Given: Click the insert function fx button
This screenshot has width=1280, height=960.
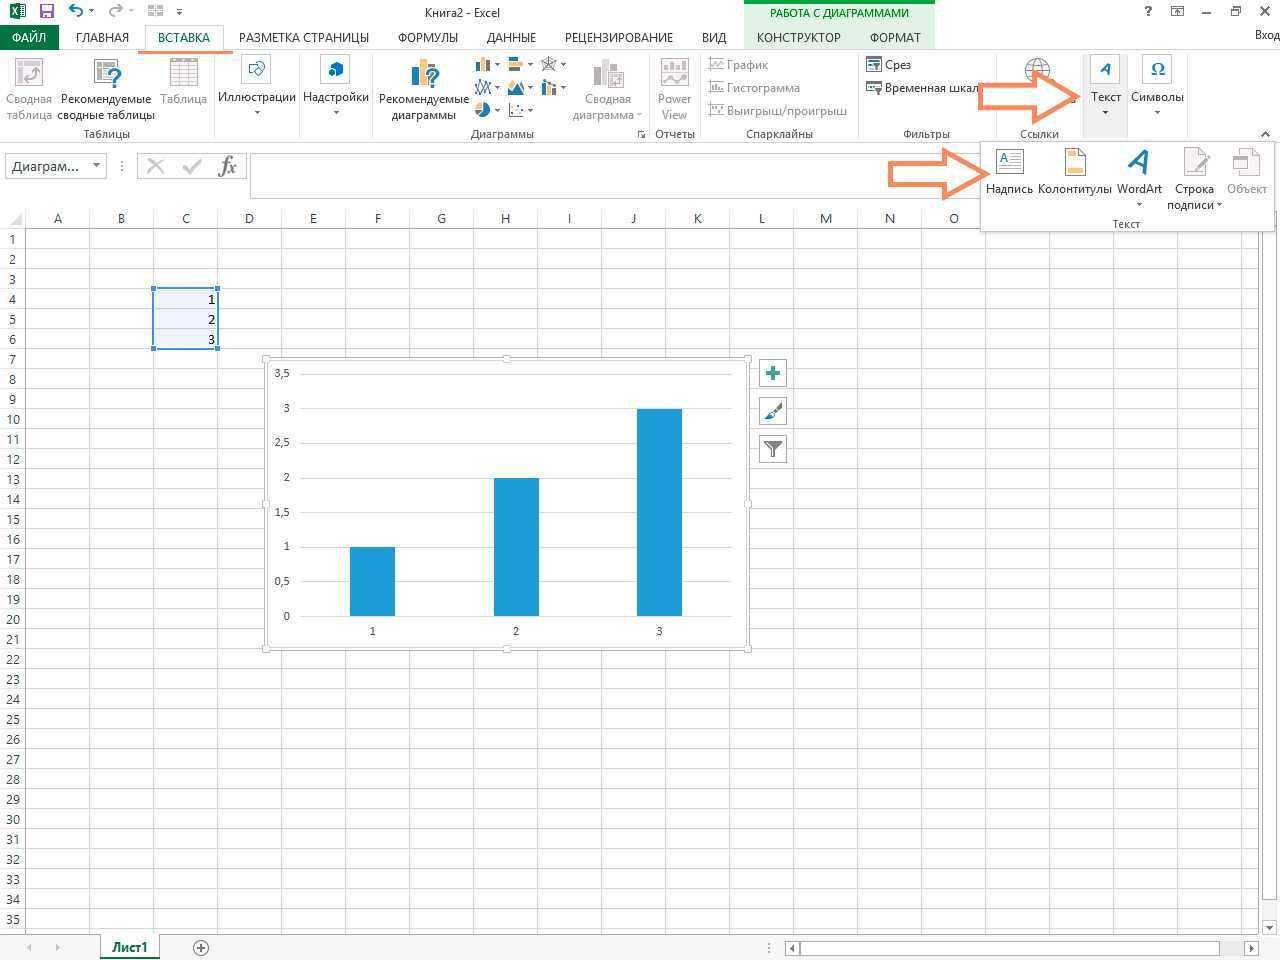Looking at the screenshot, I should point(227,166).
